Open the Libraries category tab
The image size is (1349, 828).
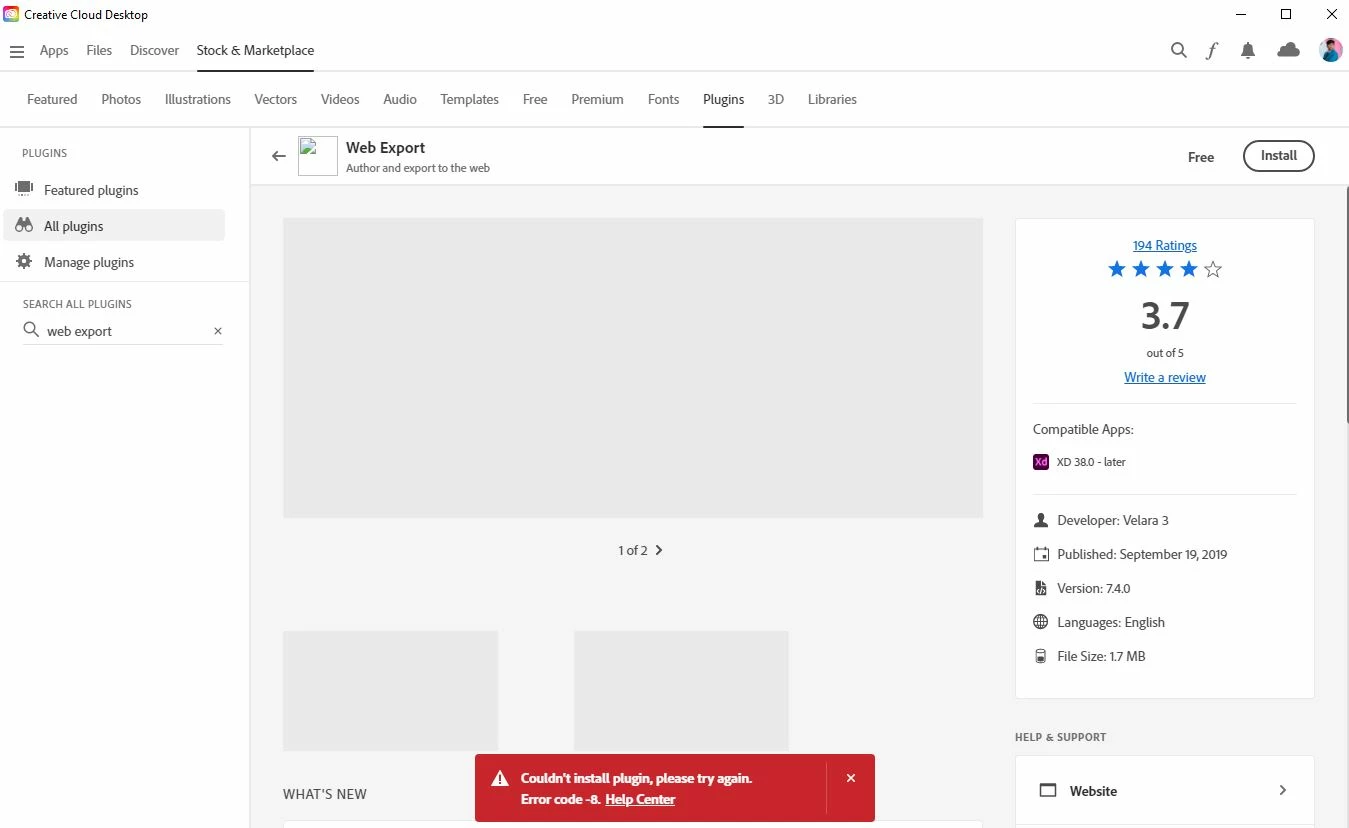click(x=832, y=99)
